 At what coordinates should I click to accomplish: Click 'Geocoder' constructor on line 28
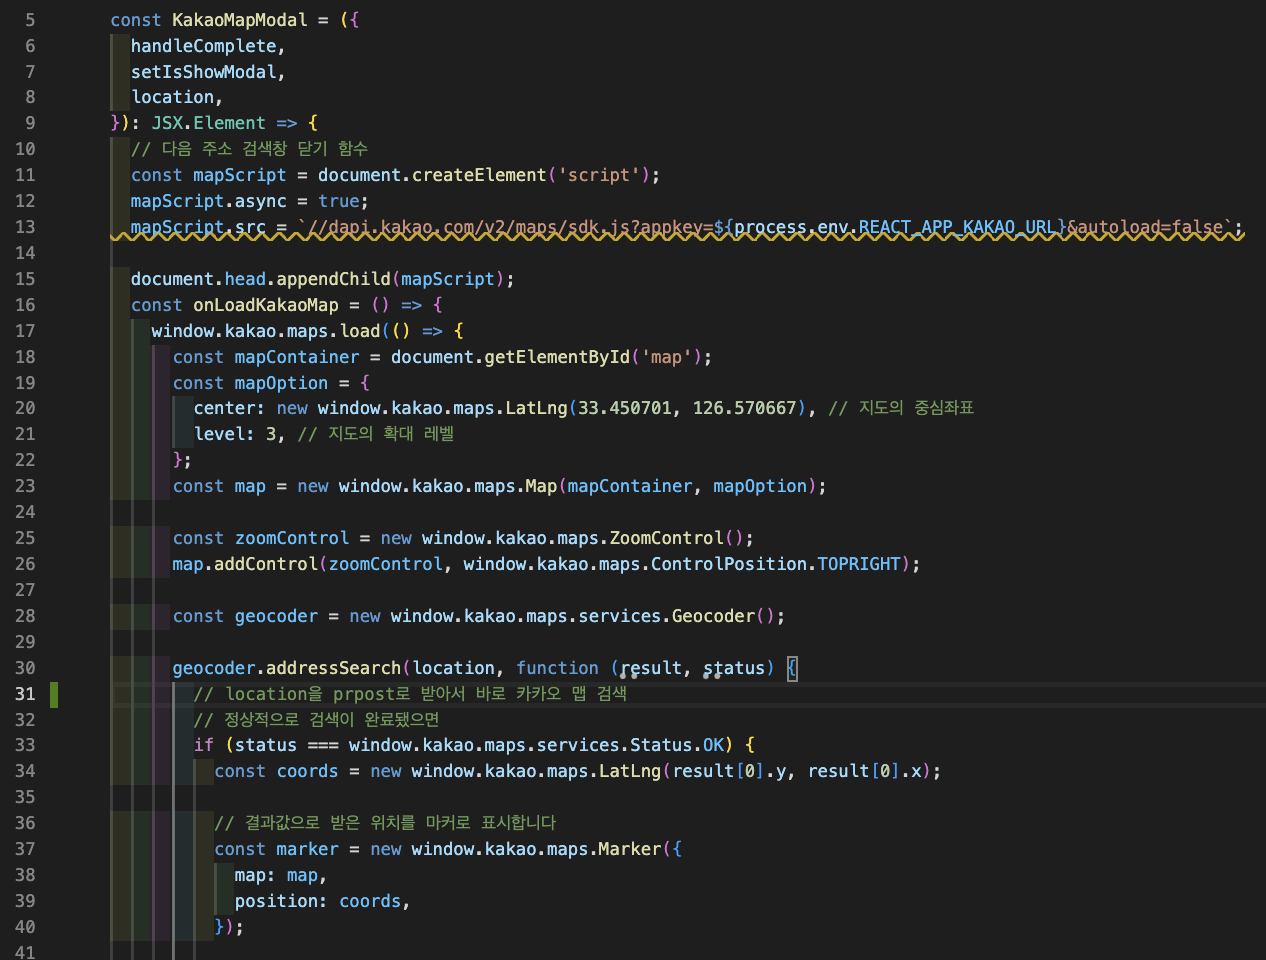coord(713,616)
